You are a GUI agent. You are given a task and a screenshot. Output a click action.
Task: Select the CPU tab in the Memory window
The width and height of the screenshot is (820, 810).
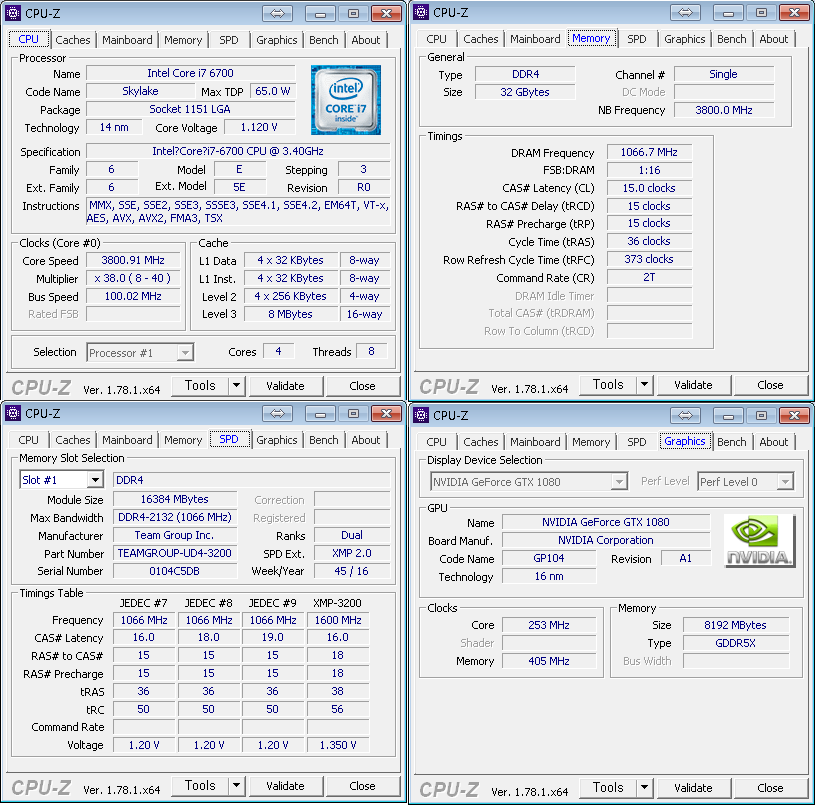(x=436, y=39)
